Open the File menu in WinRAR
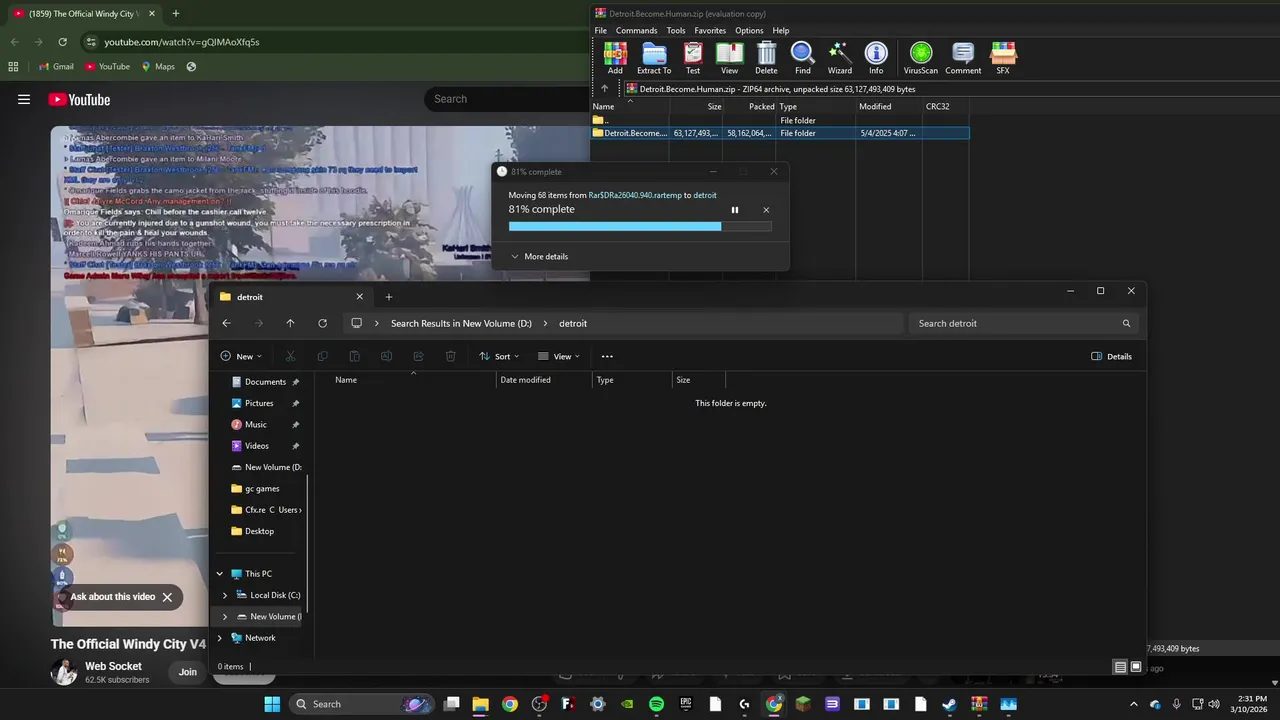This screenshot has width=1280, height=720. 601,31
